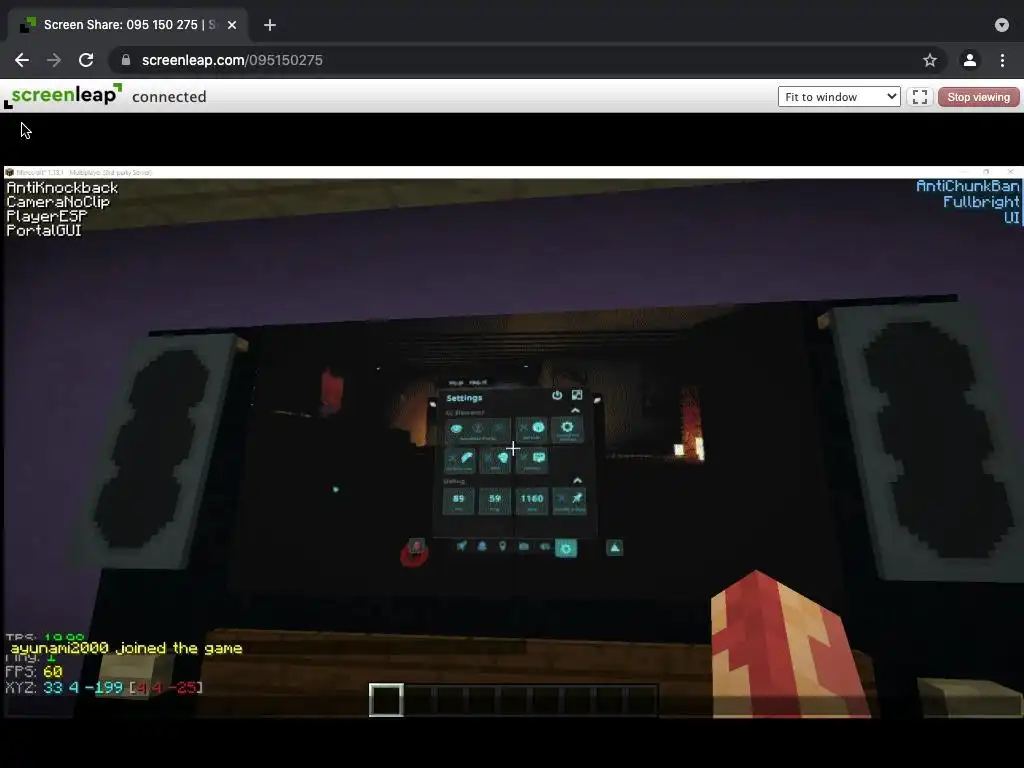Click the Stop viewing button

(x=978, y=97)
